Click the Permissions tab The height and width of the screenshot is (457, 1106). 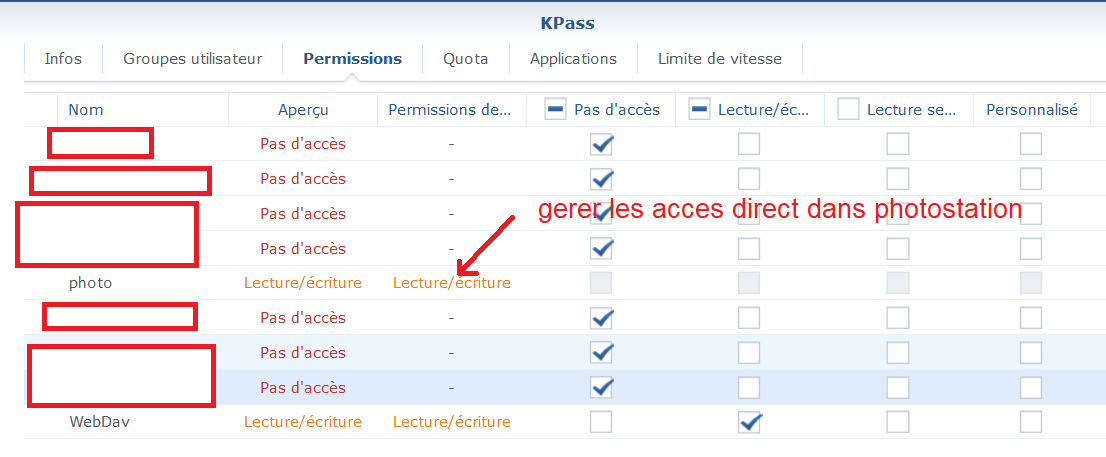[352, 59]
